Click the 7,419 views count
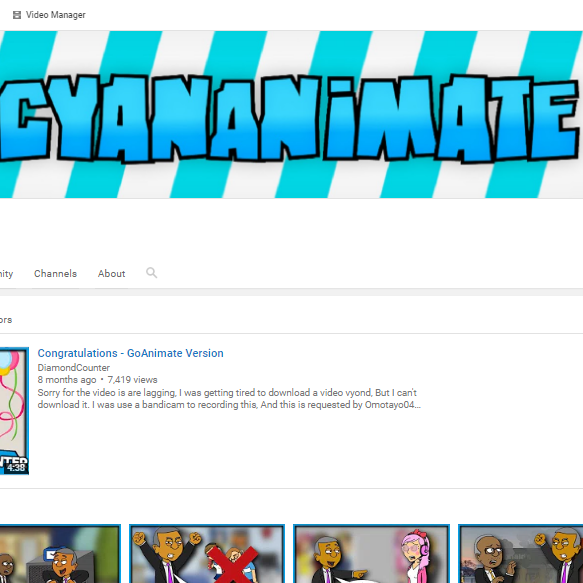Viewport: 583px width, 583px height. pyautogui.click(x=132, y=380)
